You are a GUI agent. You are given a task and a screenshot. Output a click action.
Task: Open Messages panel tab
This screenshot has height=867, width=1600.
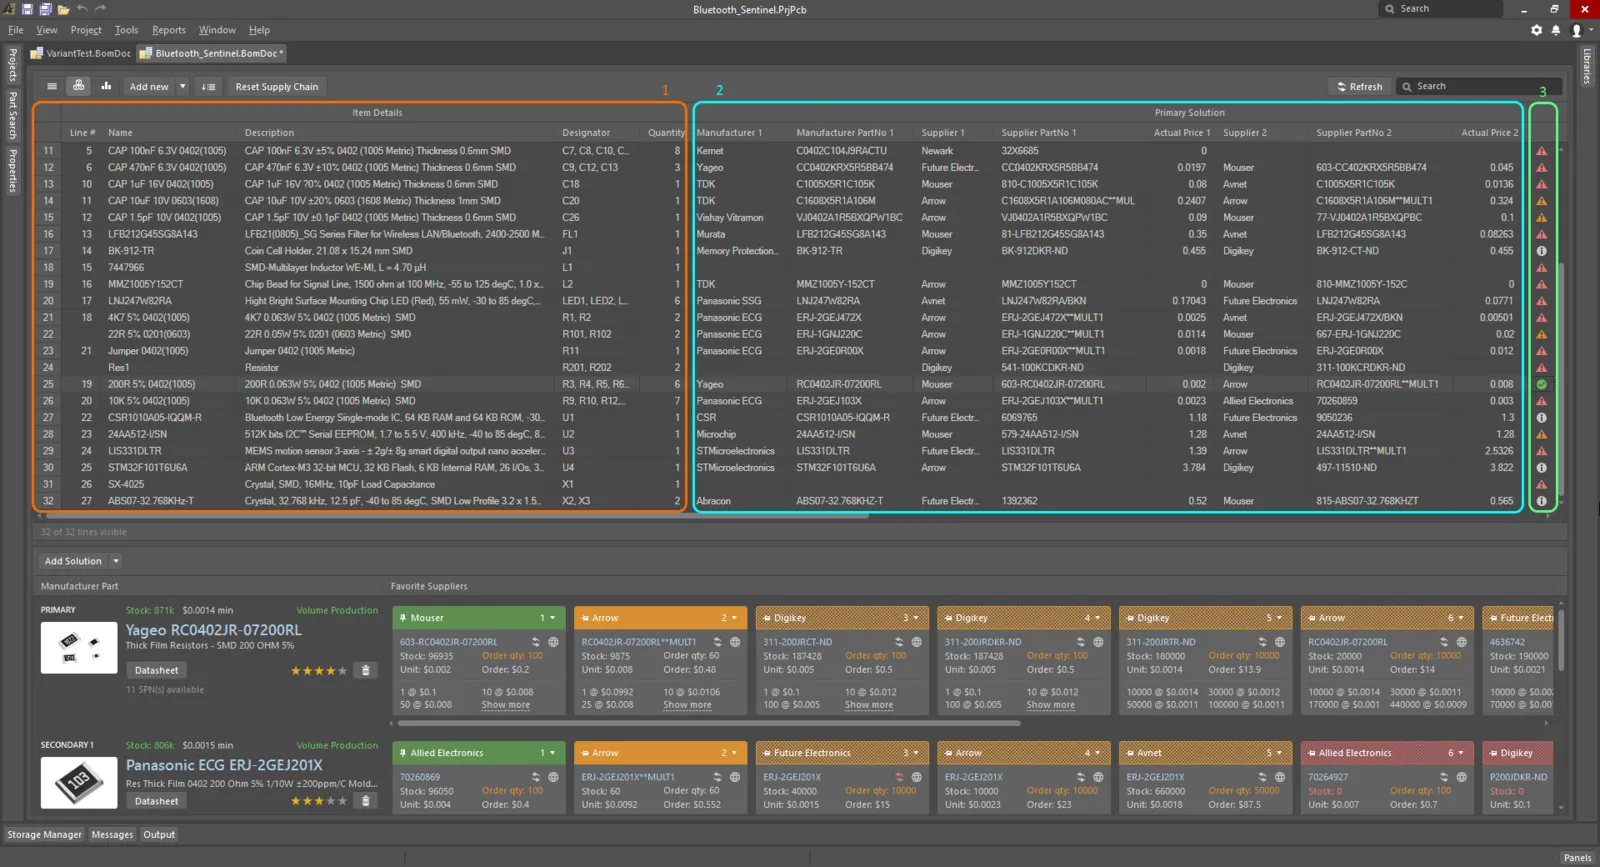[112, 834]
